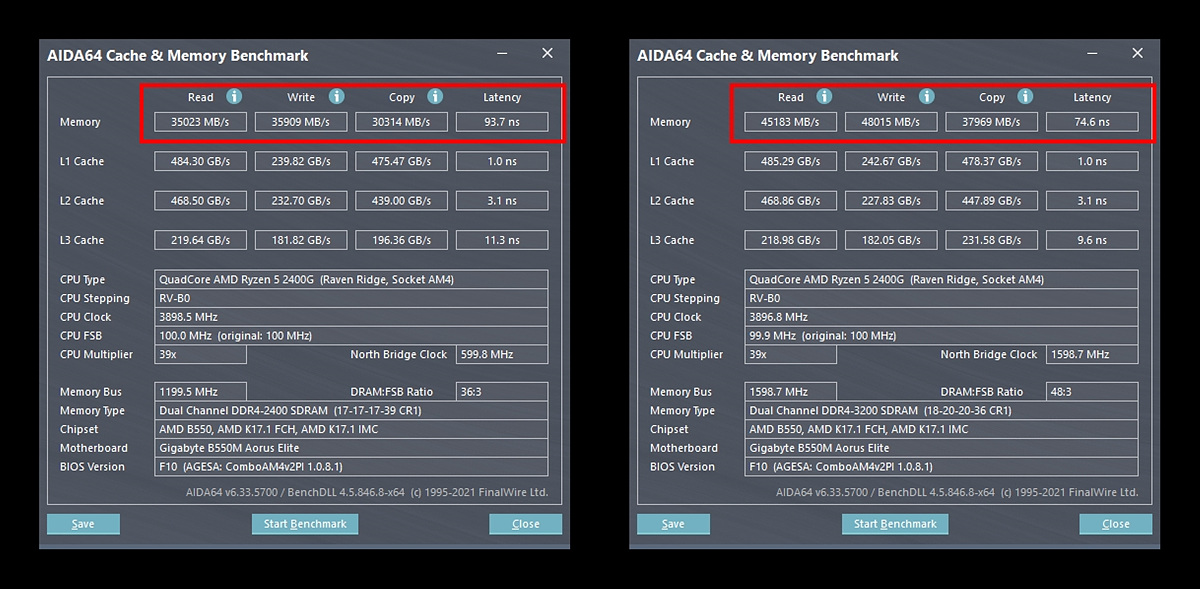Click L2 Cache read 468.86 GB/s
The width and height of the screenshot is (1200, 589).
click(791, 201)
